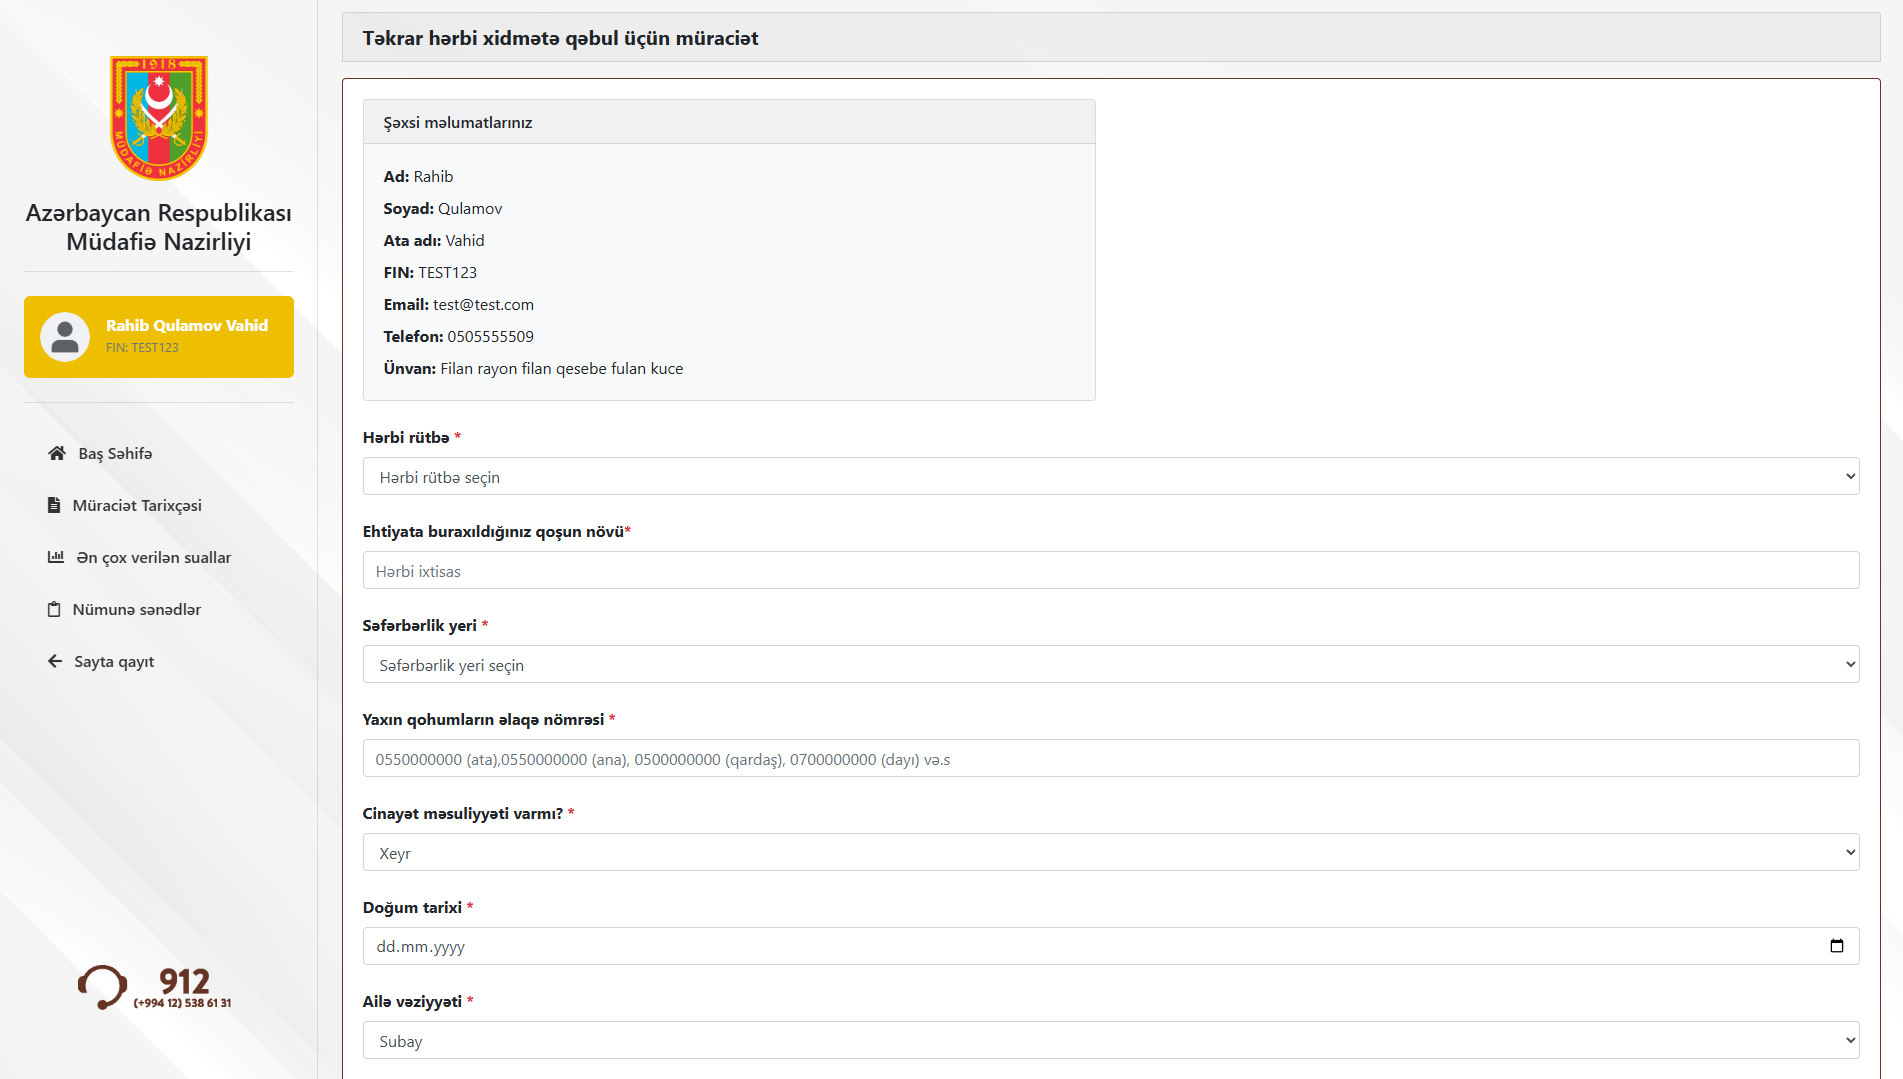The image size is (1903, 1079).
Task: Open the calendar picker in Doğum tarixi
Action: pos(1836,946)
